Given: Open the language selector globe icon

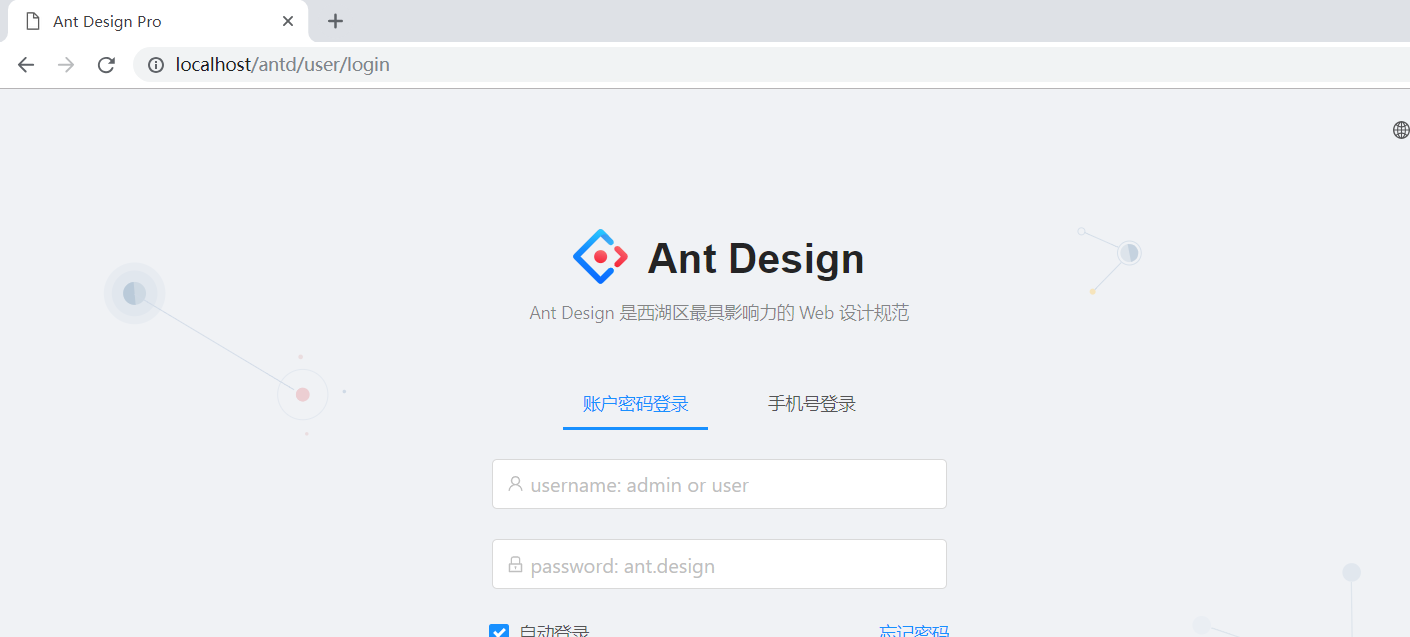Looking at the screenshot, I should click(x=1400, y=129).
